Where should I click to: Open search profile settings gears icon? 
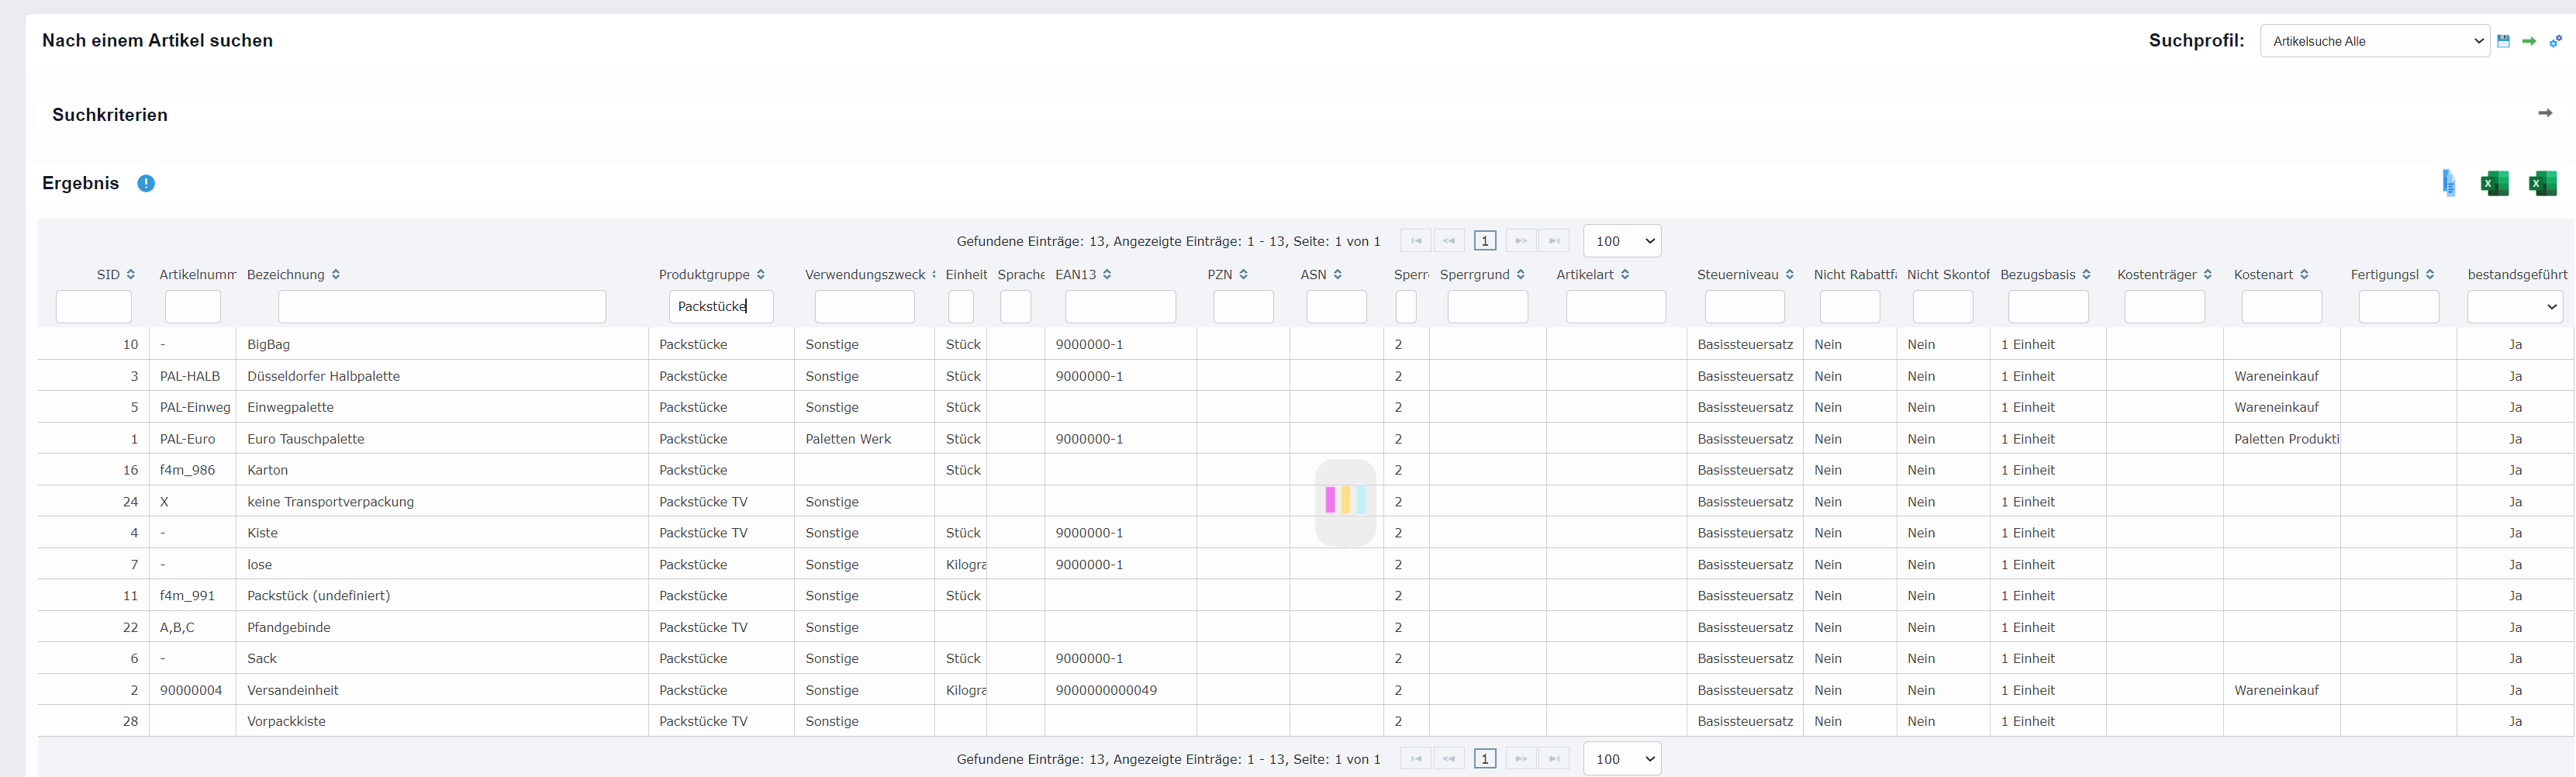[2555, 41]
